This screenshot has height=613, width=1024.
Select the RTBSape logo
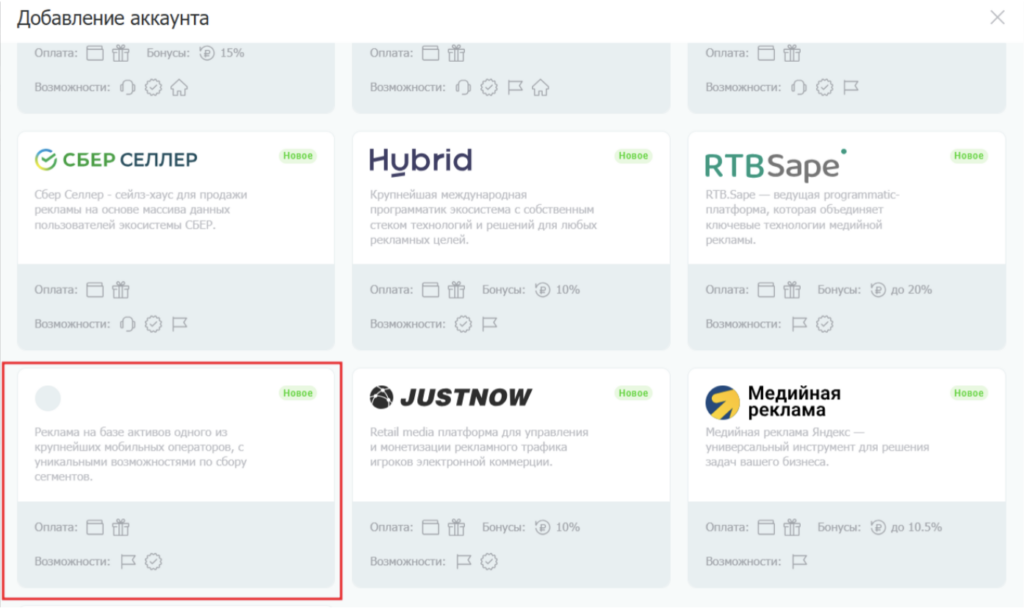tap(776, 165)
